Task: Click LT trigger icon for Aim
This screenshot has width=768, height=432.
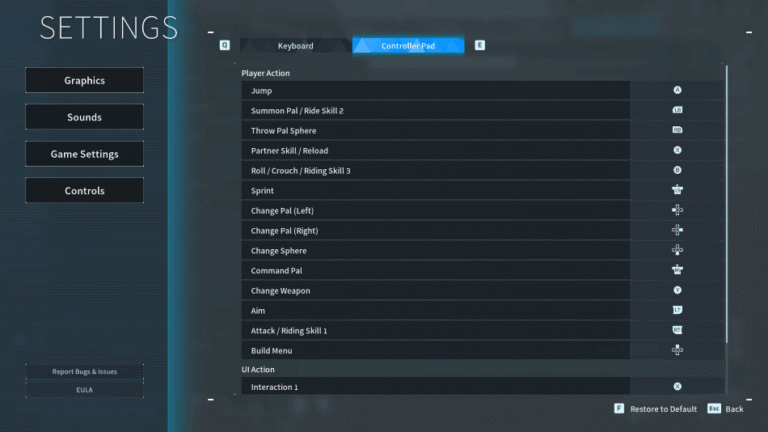Action: pos(677,310)
